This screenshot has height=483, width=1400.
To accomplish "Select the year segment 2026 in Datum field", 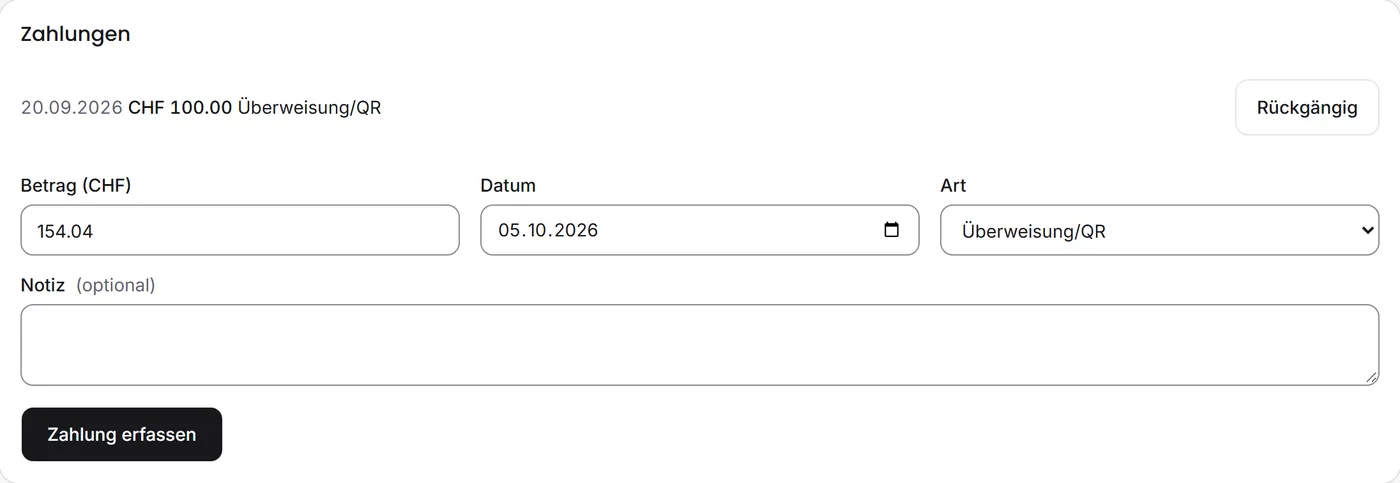I will (x=577, y=230).
